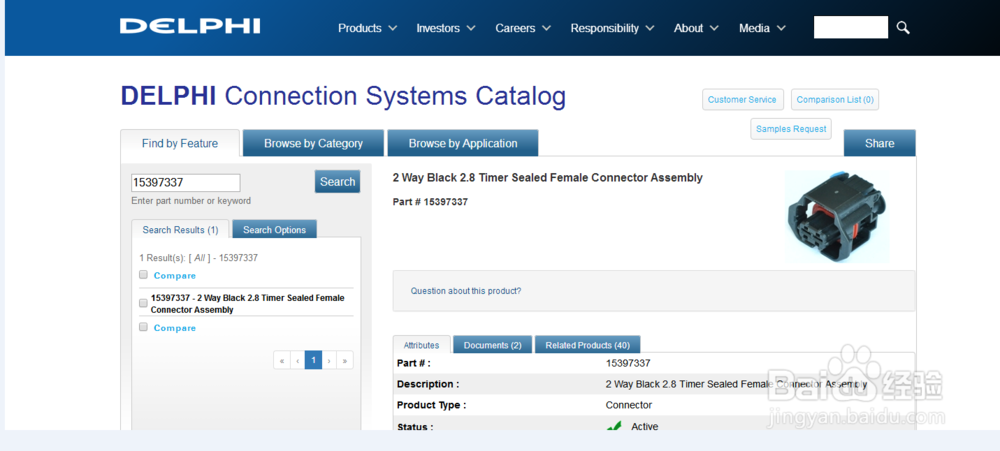Open the Careers dropdown
Viewport: 1000px width, 451px height.
[523, 28]
